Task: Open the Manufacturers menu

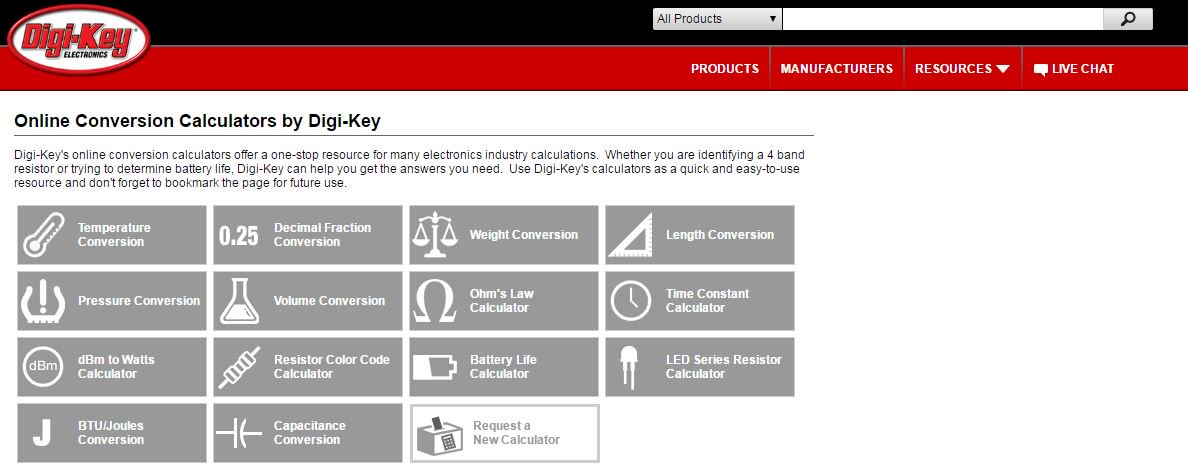Action: 836,68
